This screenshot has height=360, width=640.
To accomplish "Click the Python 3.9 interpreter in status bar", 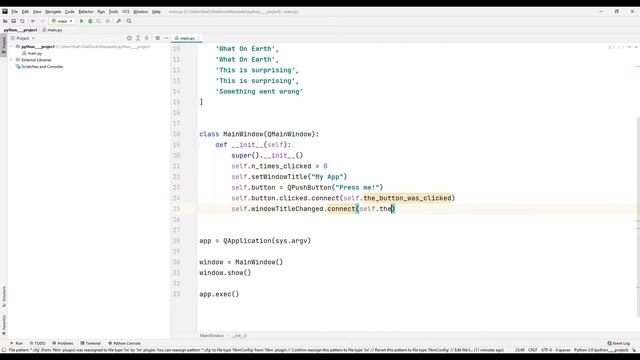I will click(x=601, y=350).
